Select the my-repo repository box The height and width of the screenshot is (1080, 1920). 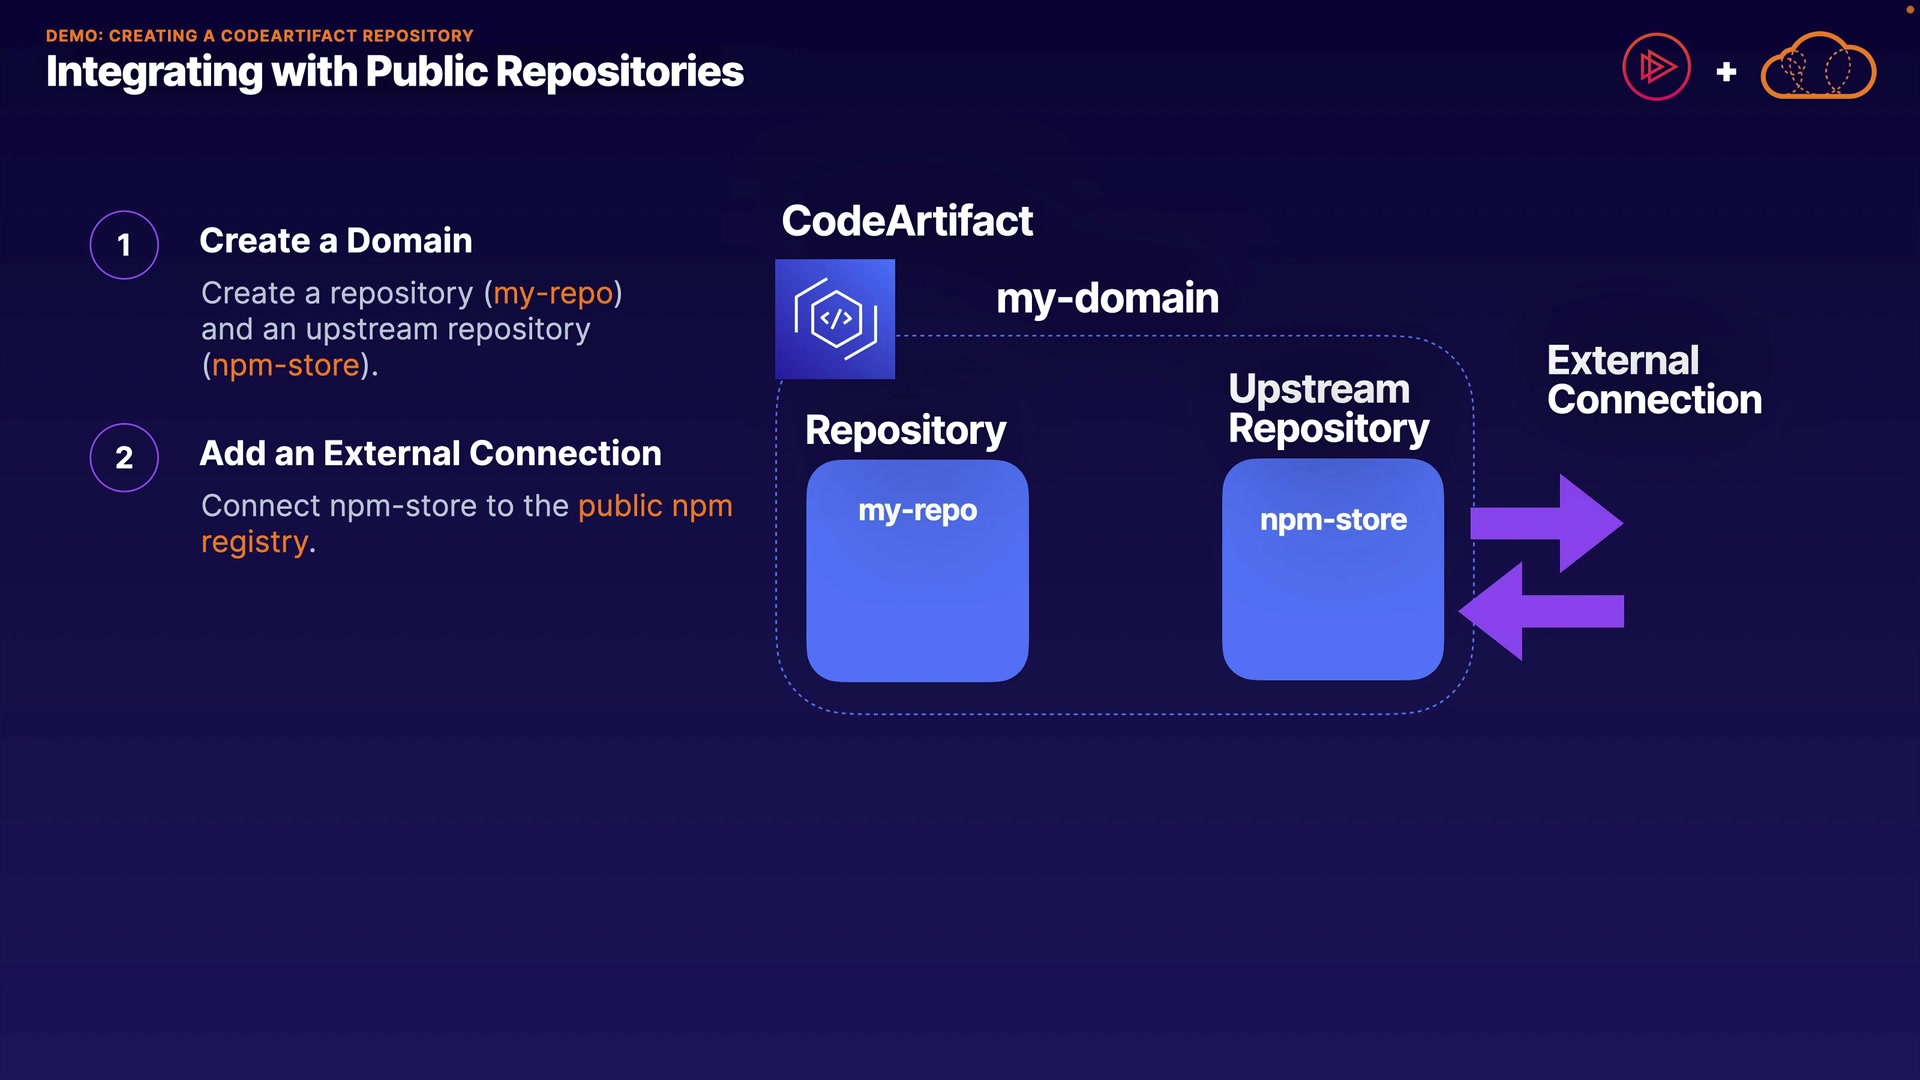coord(917,571)
